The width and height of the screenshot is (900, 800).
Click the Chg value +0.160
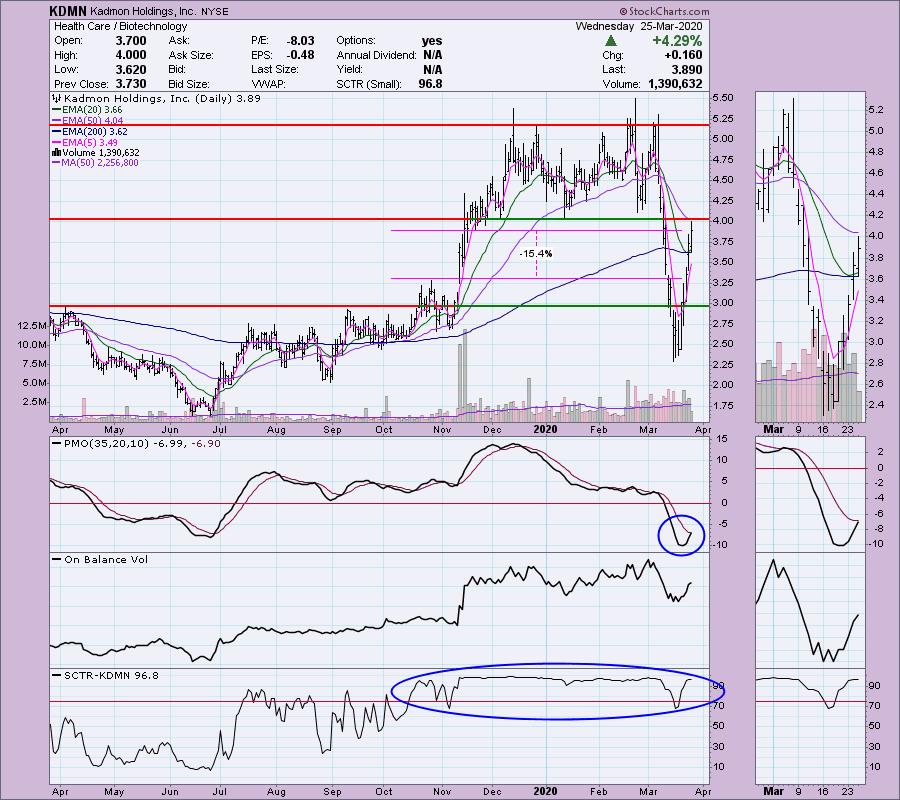pyautogui.click(x=683, y=55)
